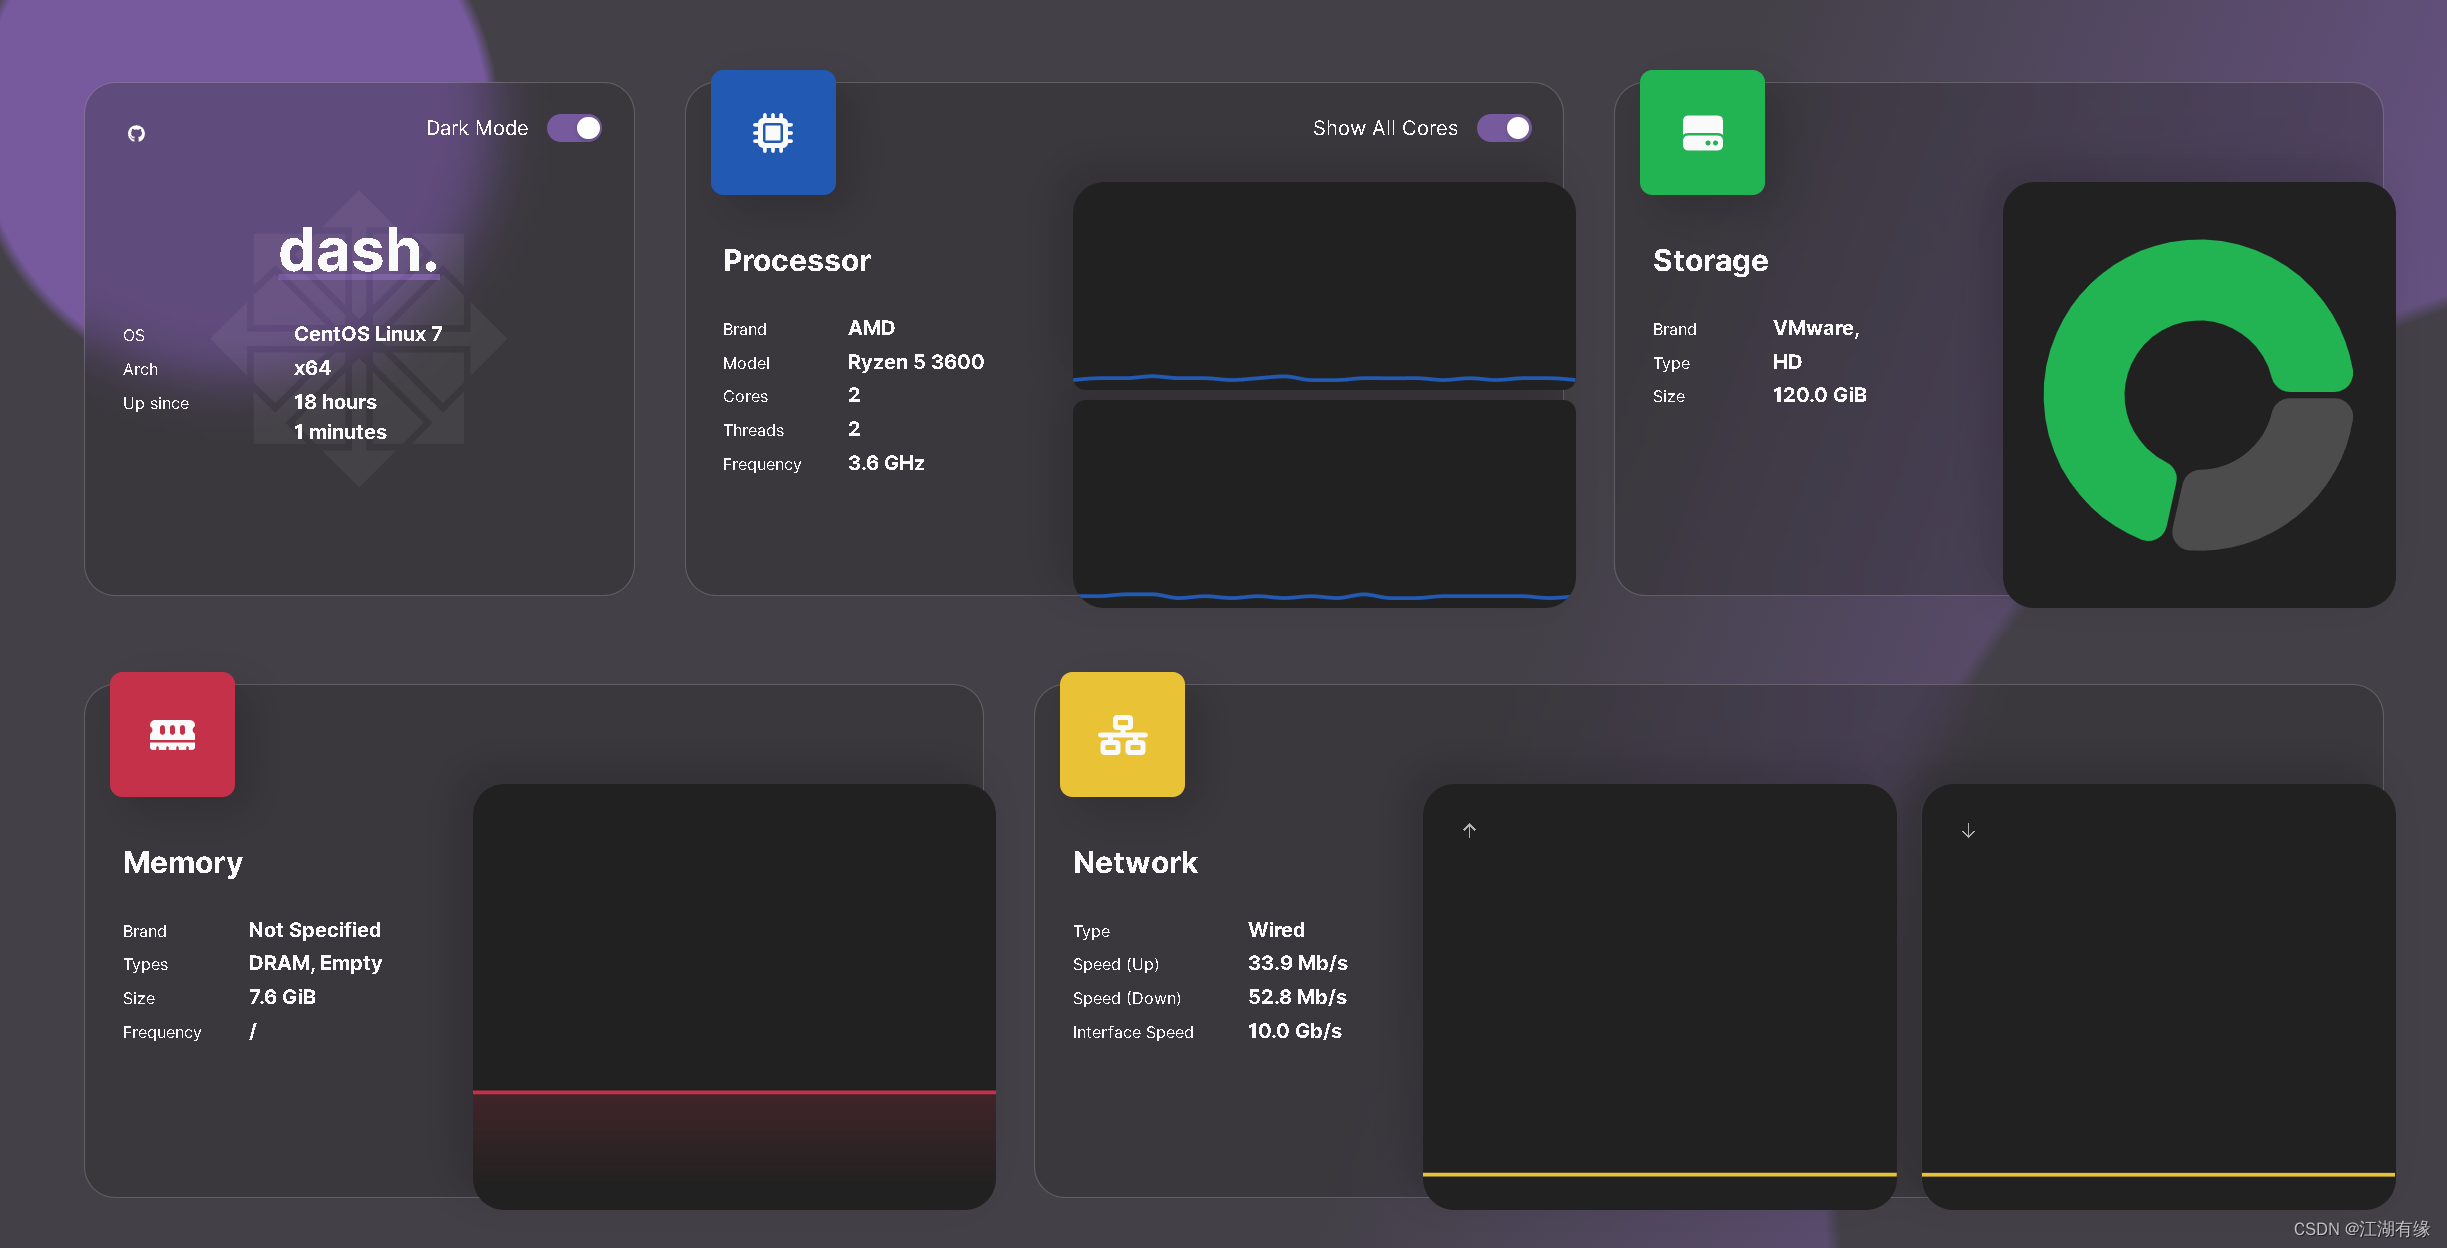The image size is (2447, 1248).
Task: Click the CentOS logo watermark
Action: [x=357, y=340]
